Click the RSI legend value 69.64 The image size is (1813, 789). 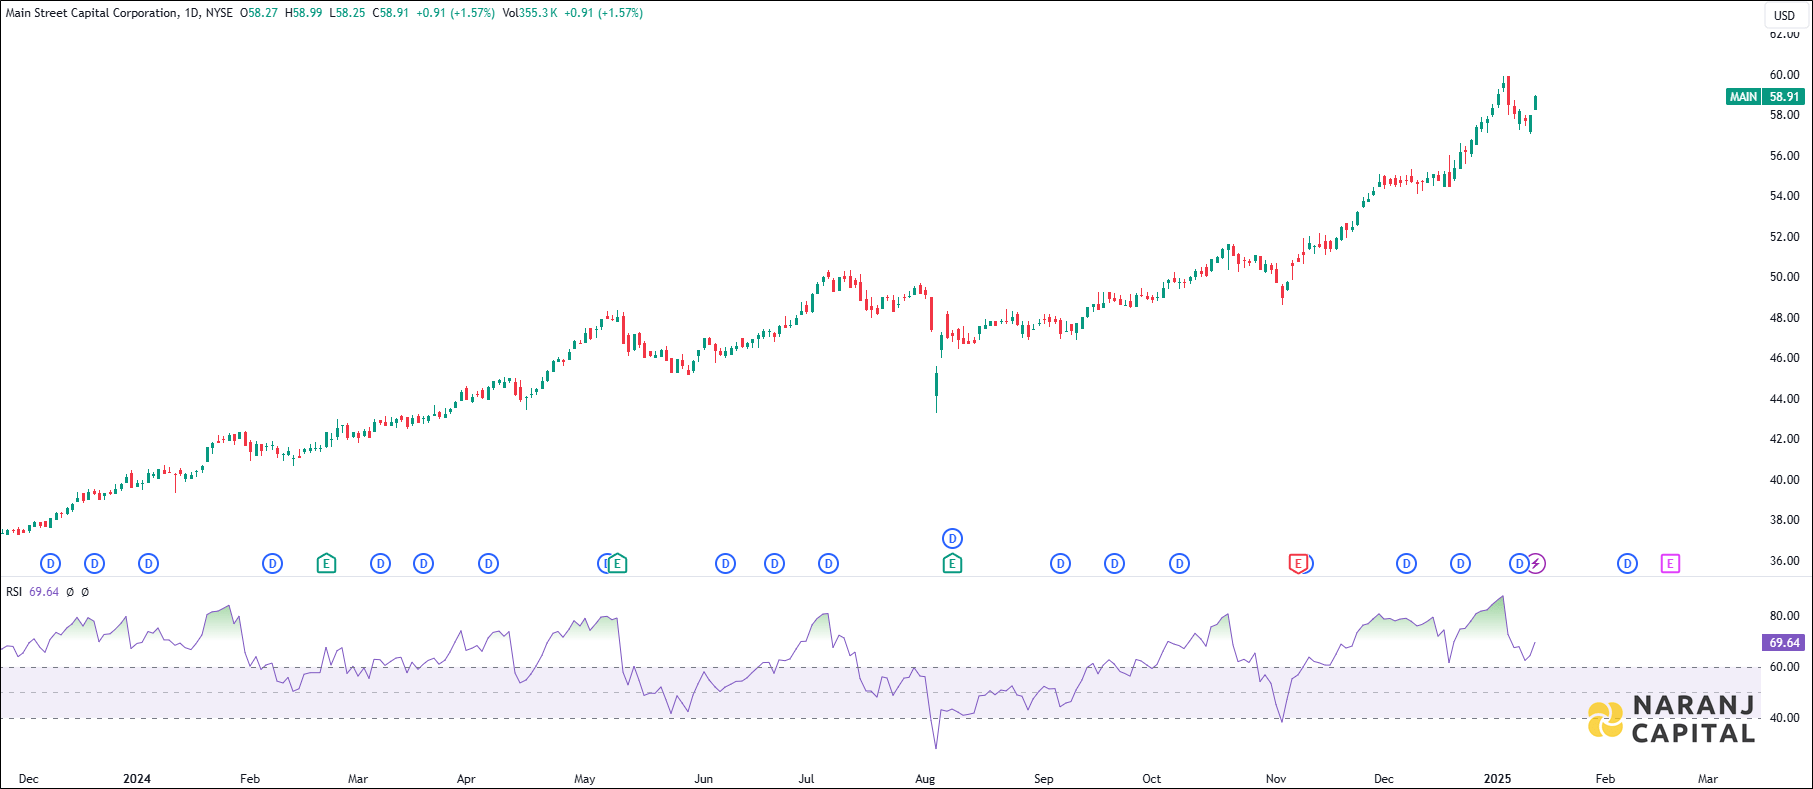pyautogui.click(x=44, y=592)
